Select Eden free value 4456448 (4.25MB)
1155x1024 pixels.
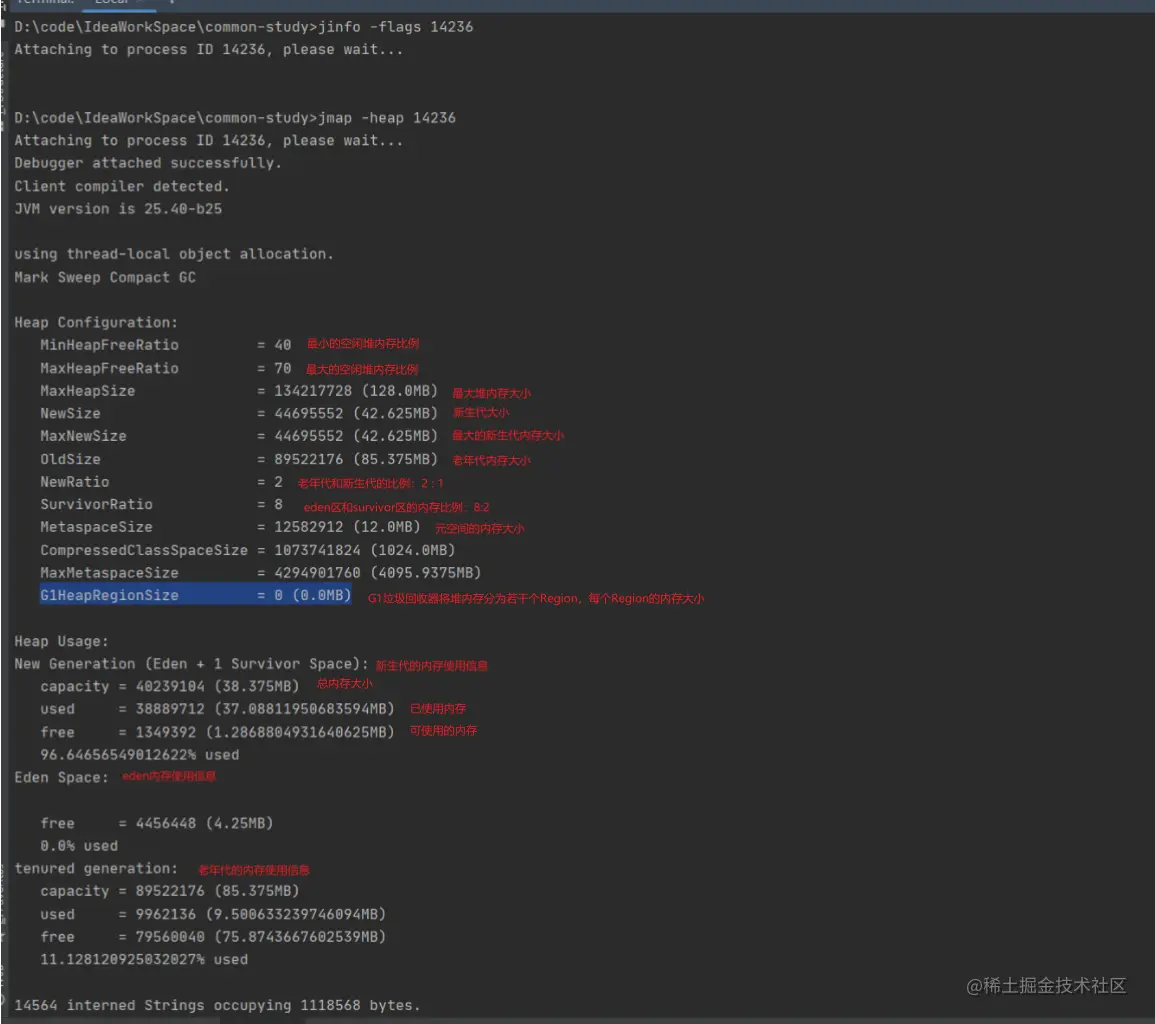pos(204,824)
